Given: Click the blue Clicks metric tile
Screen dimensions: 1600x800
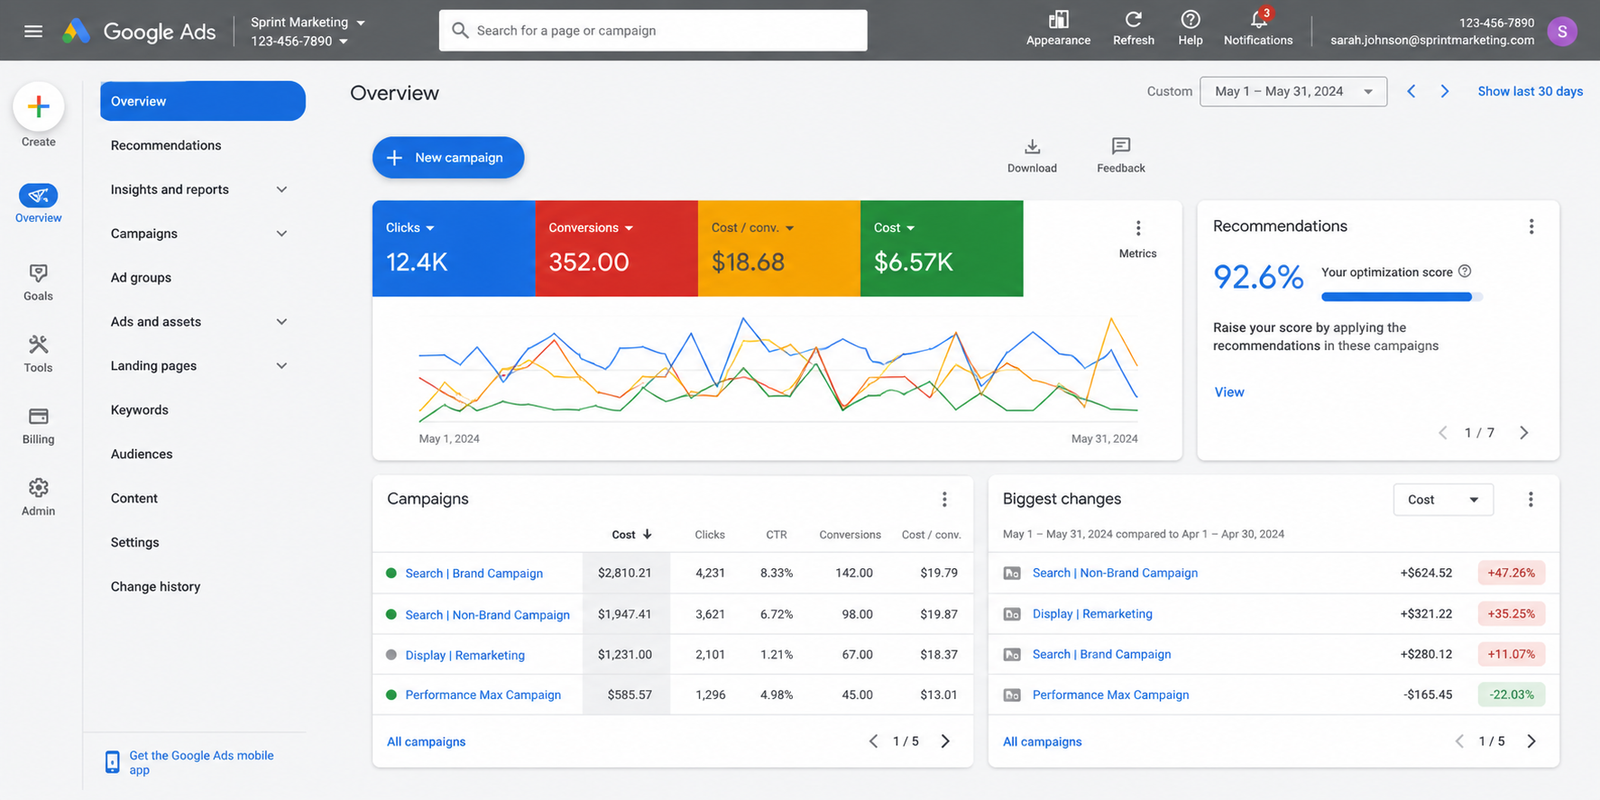Looking at the screenshot, I should click(x=454, y=248).
